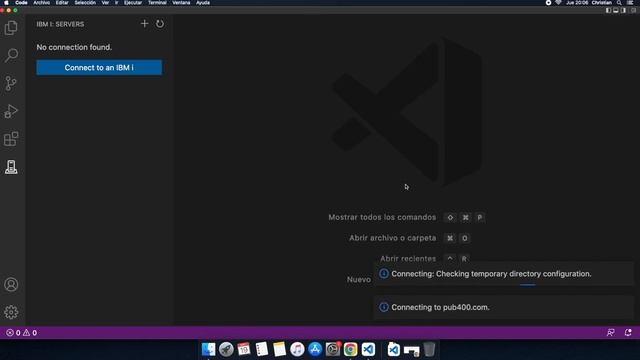Open customize layout icon

tap(633, 10)
